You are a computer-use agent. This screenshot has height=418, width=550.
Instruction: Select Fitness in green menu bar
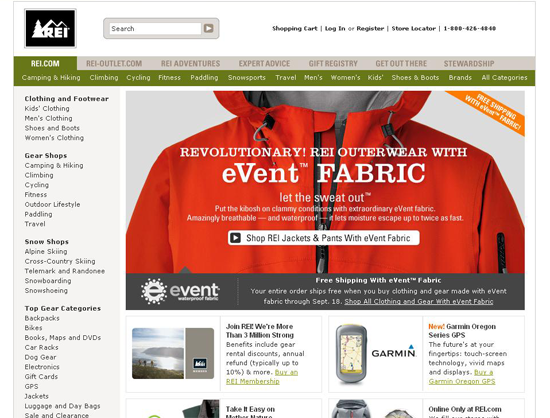pyautogui.click(x=169, y=77)
